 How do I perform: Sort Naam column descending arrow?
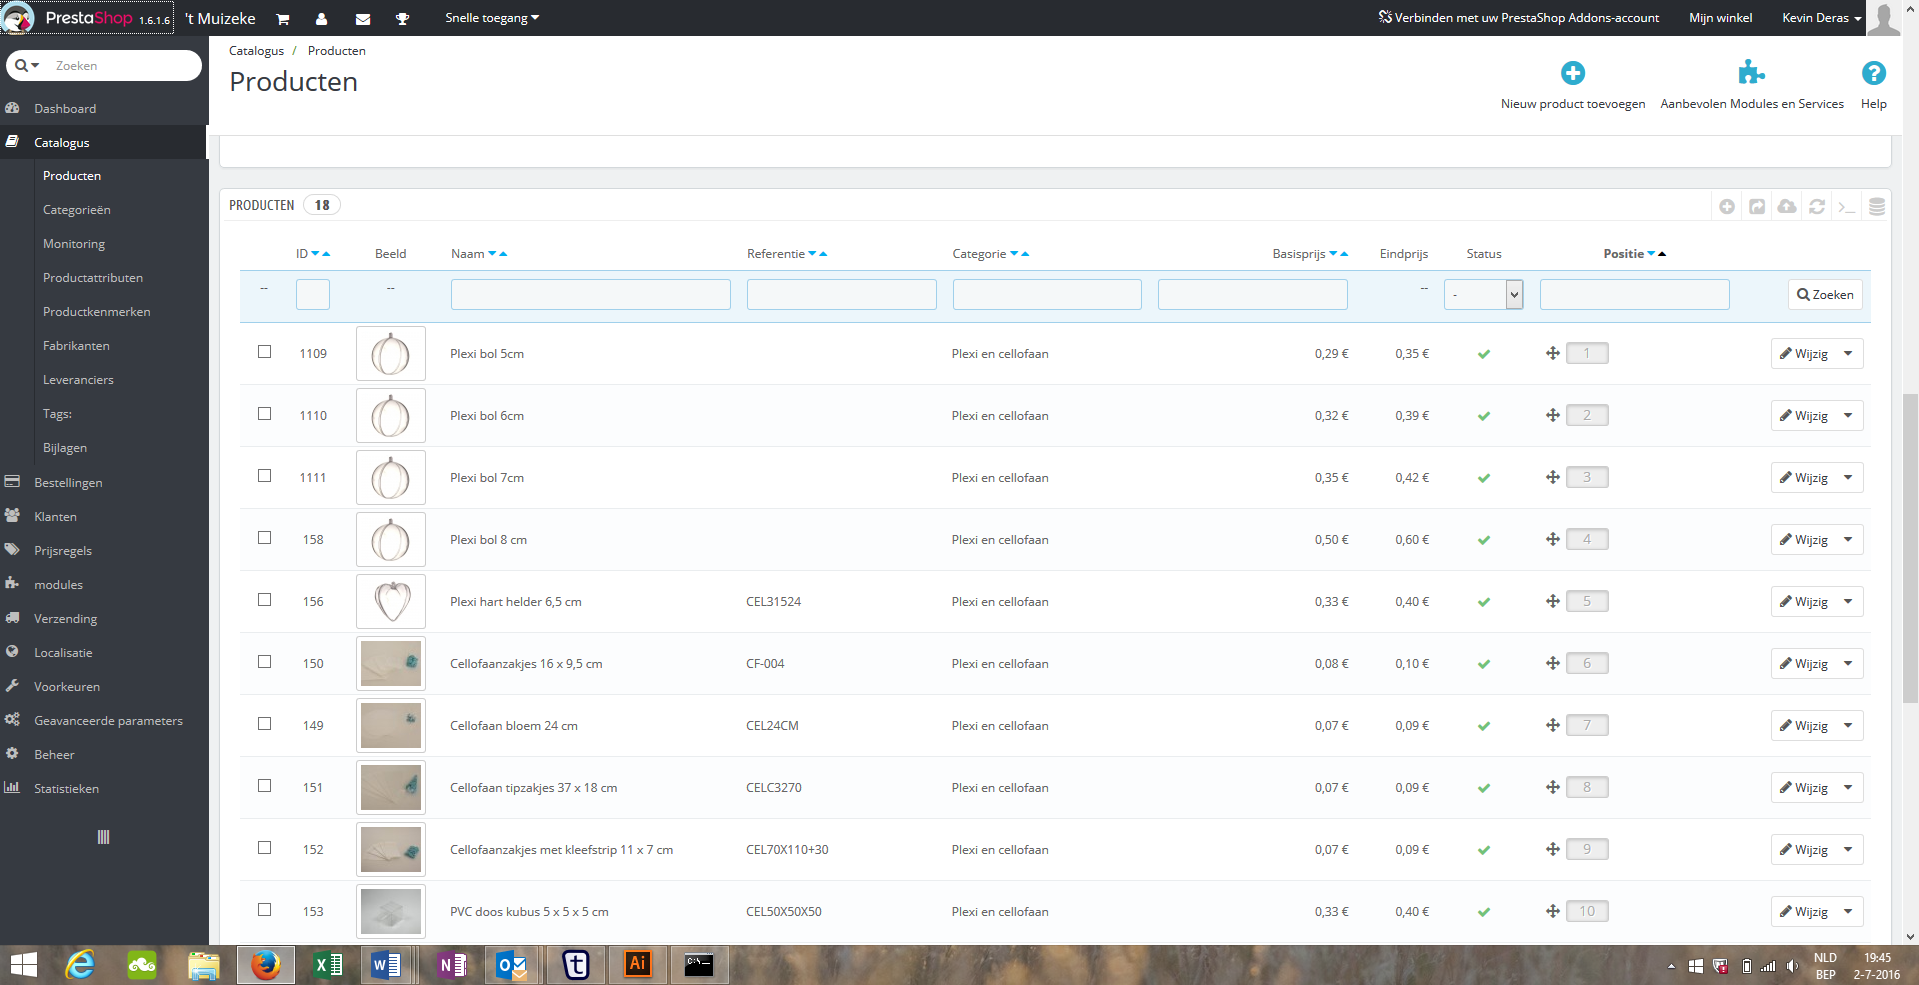pos(492,254)
